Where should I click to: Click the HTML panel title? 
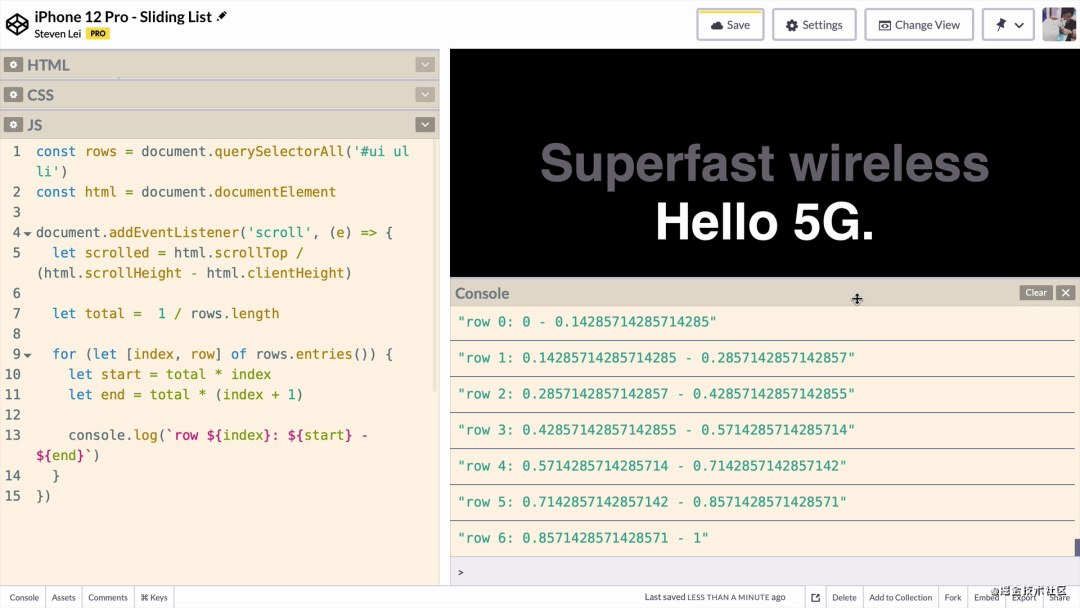coord(48,65)
